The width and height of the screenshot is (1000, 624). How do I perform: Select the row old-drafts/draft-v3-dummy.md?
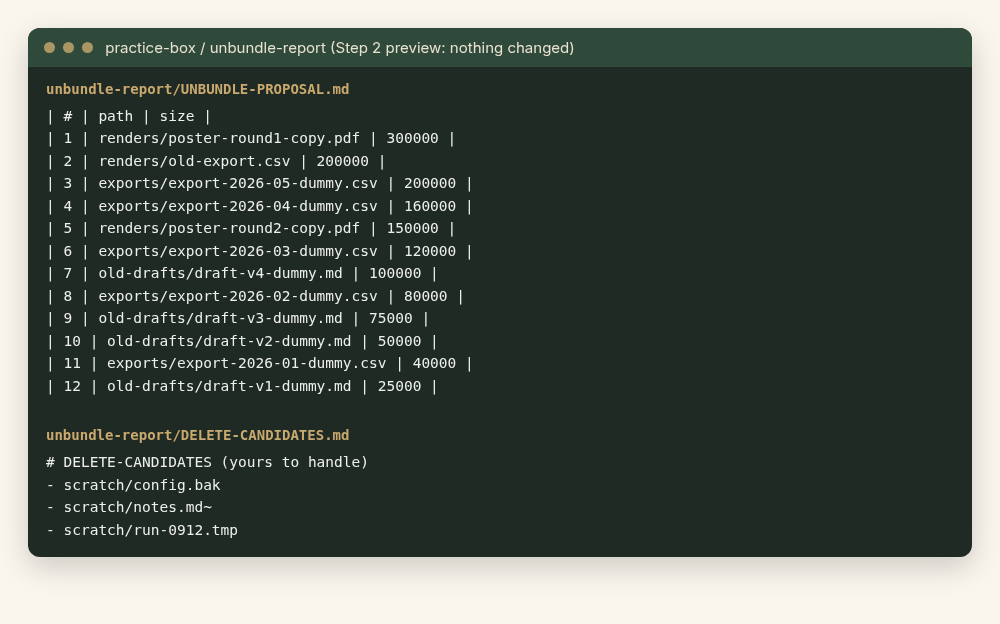pyautogui.click(x=237, y=318)
